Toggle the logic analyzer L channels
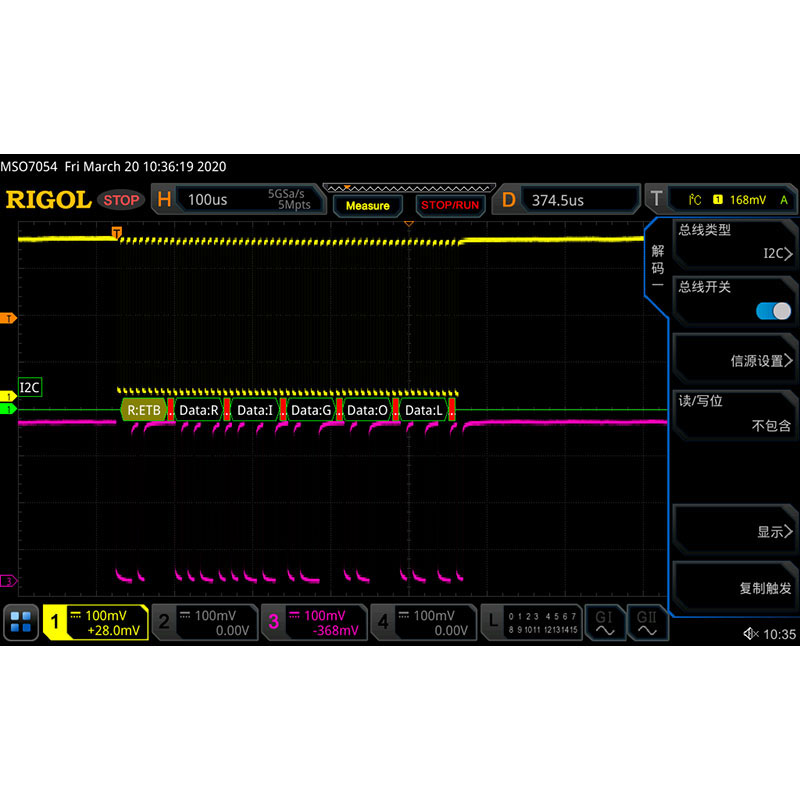Screen dimensions: 800x800 (x=531, y=622)
